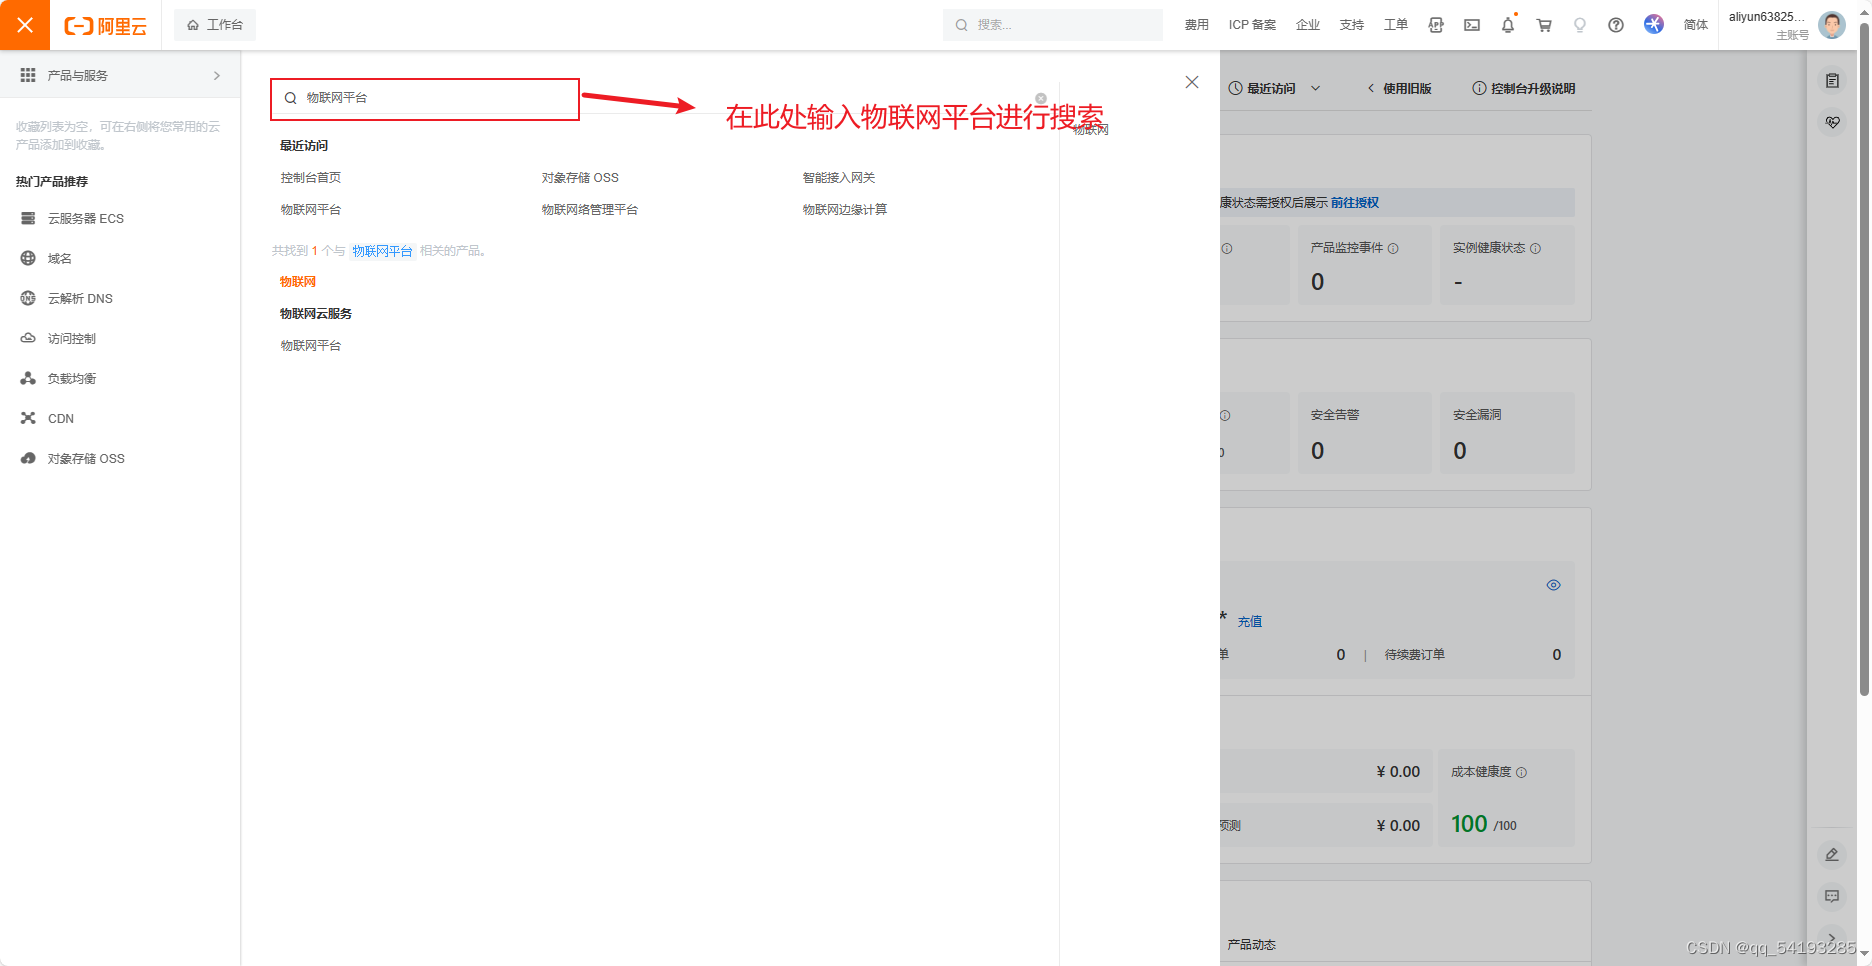
Task: Close the product search panel
Action: click(x=1192, y=82)
